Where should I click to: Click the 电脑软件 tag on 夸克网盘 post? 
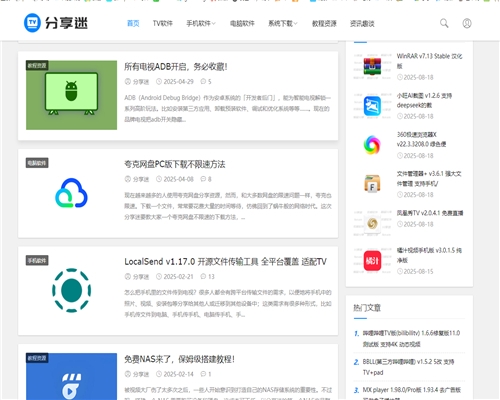37,163
